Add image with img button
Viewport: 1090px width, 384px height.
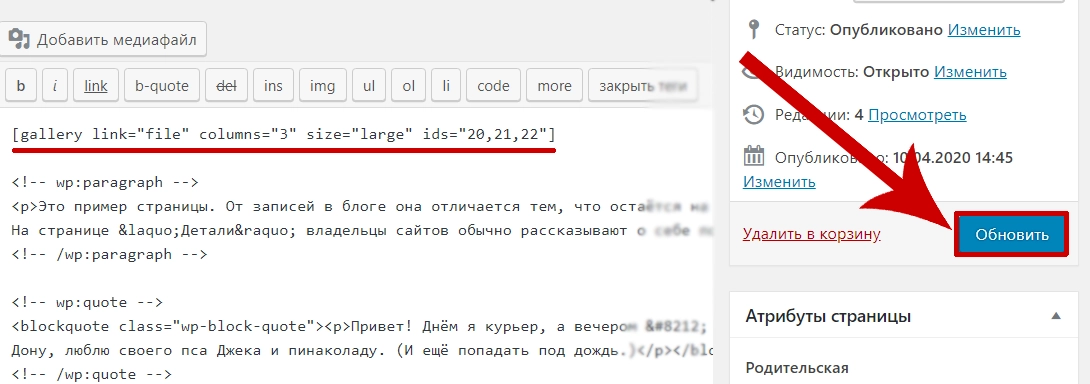(x=323, y=86)
